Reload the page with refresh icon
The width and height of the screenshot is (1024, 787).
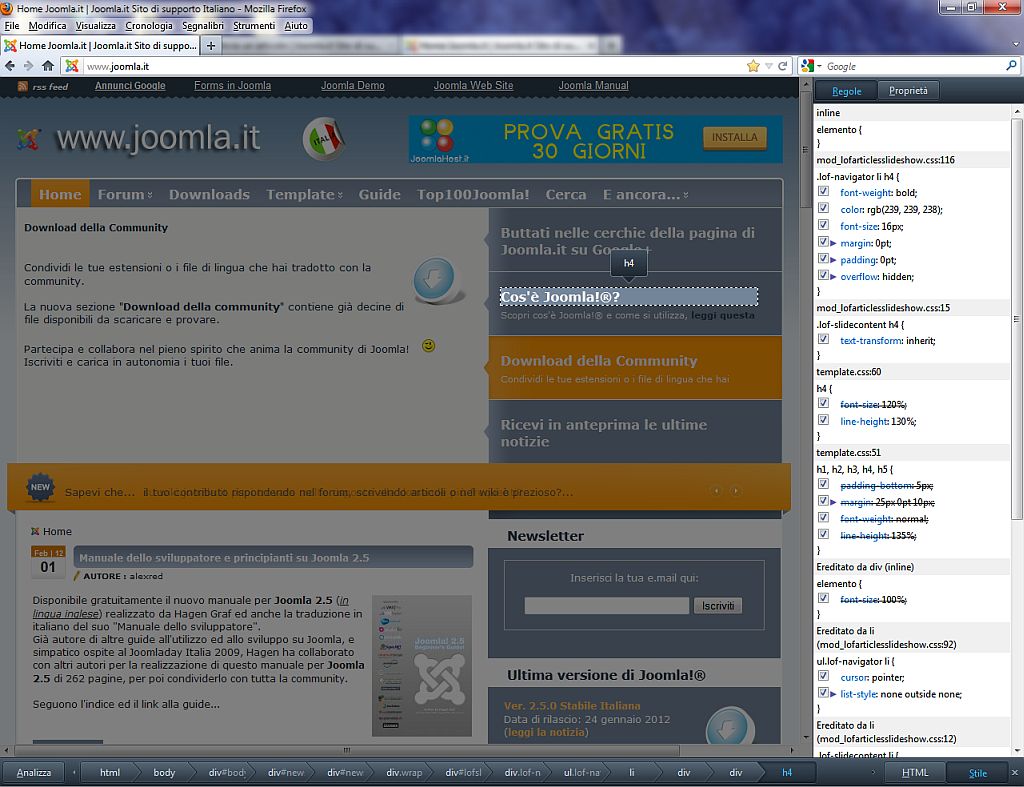click(x=782, y=66)
